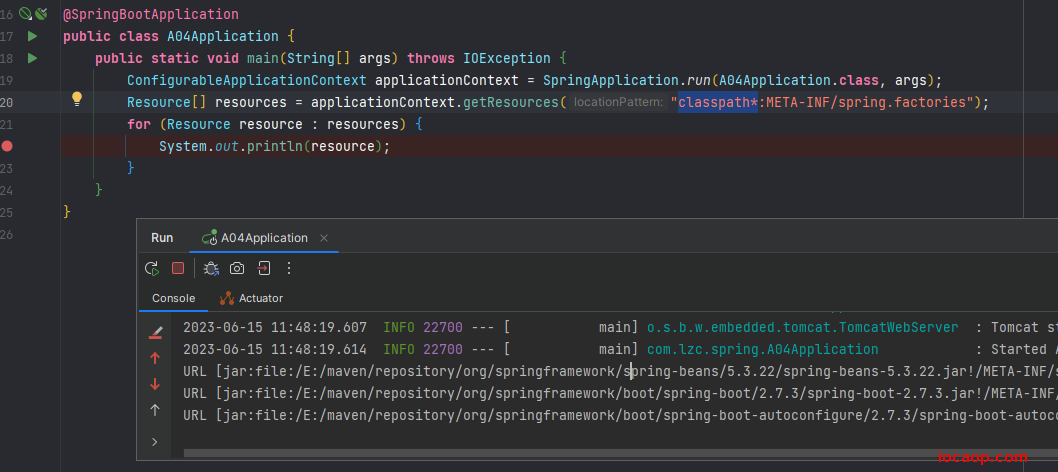
Task: Click SpringApplication on line 19
Action: tap(609, 81)
